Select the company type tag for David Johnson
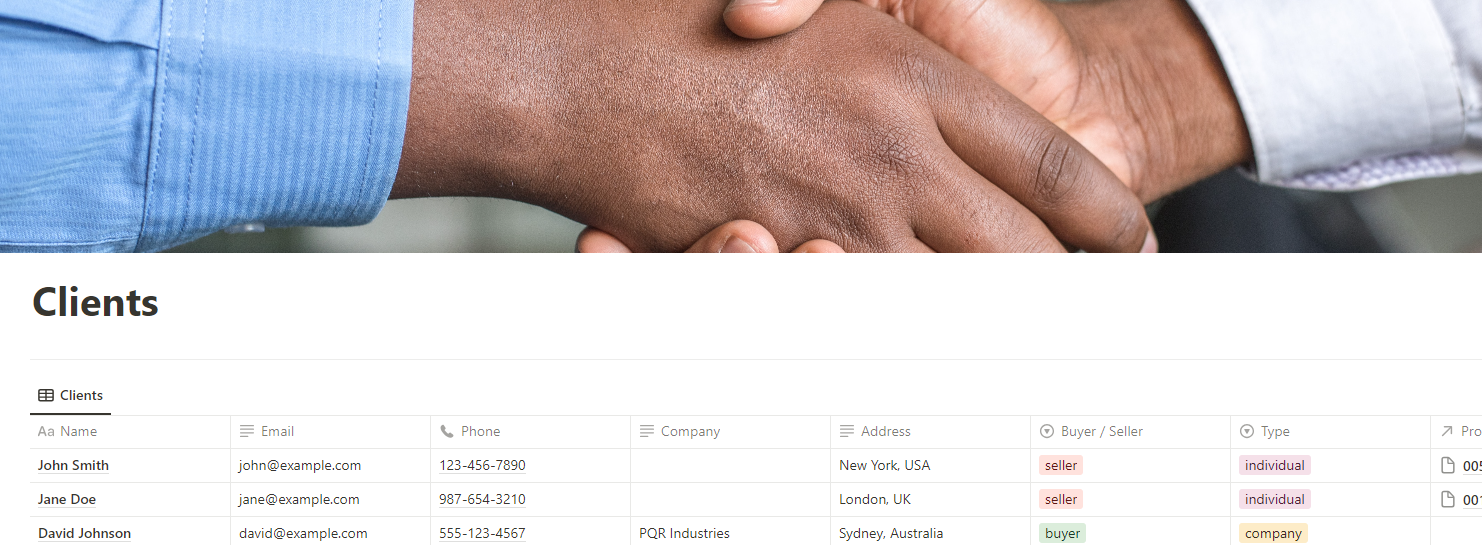 click(1273, 533)
